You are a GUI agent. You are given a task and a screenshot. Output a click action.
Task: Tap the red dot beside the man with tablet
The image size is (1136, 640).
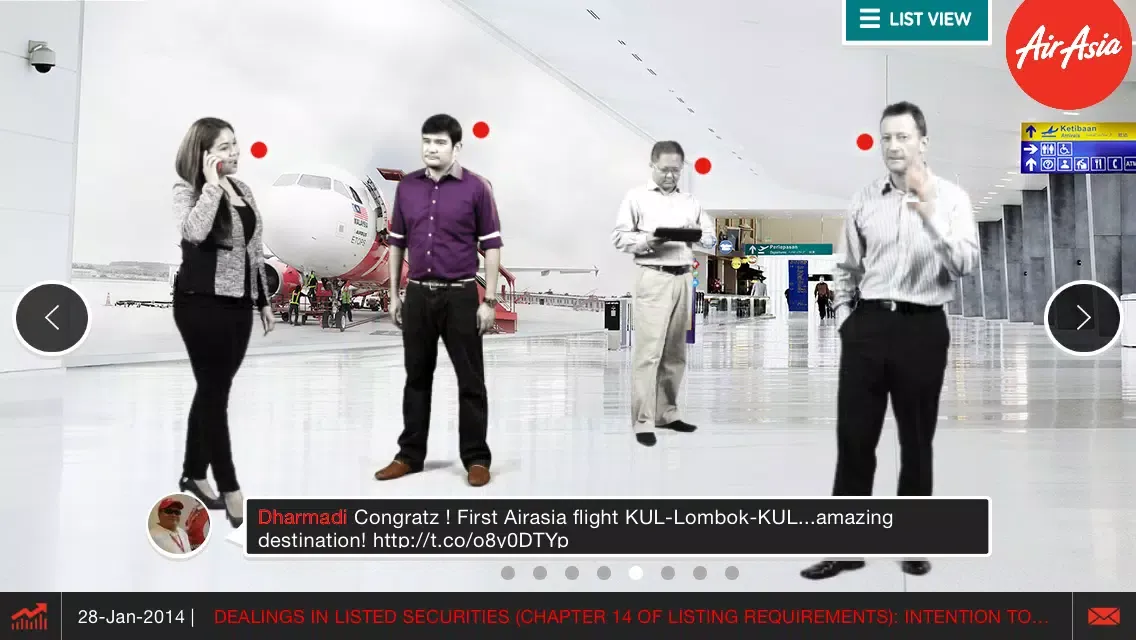tap(702, 166)
